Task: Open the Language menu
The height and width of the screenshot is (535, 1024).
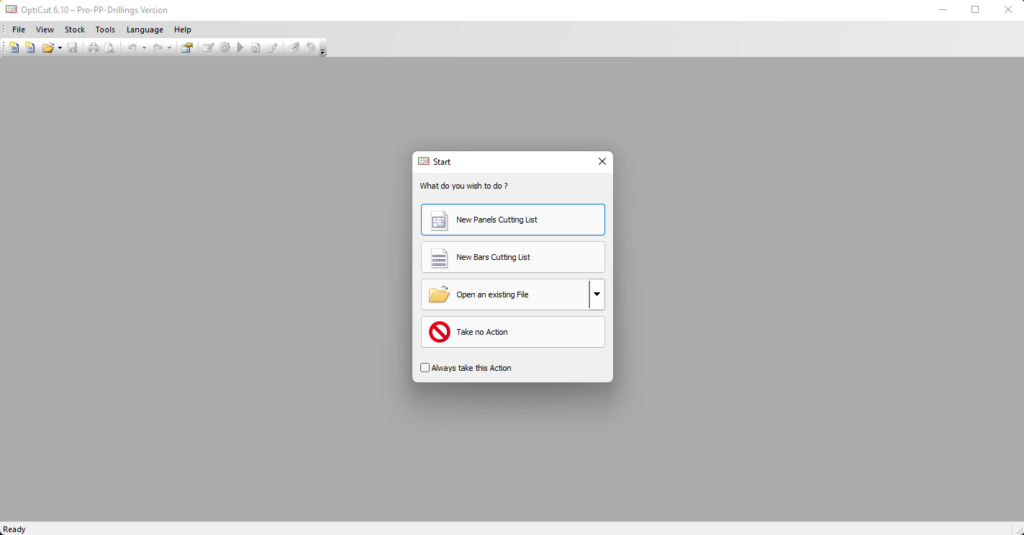Action: [144, 29]
